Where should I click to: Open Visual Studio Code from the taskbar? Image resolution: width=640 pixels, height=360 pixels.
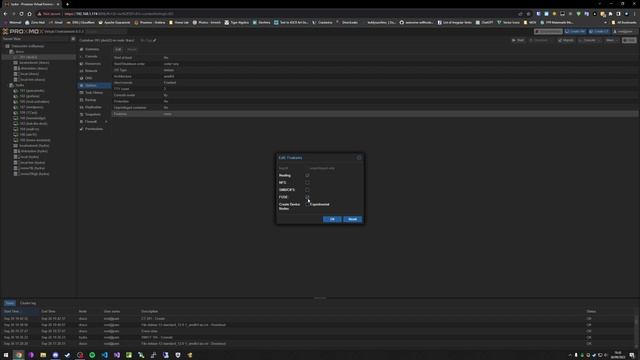point(104,355)
